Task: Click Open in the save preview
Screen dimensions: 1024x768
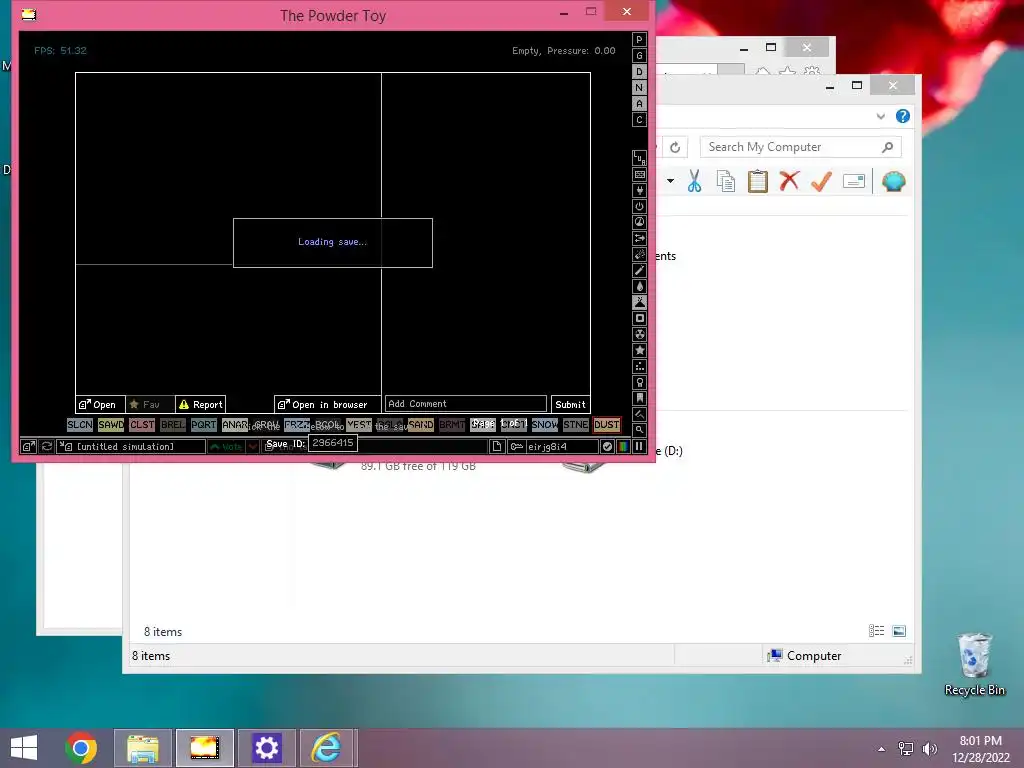Action: click(x=101, y=404)
